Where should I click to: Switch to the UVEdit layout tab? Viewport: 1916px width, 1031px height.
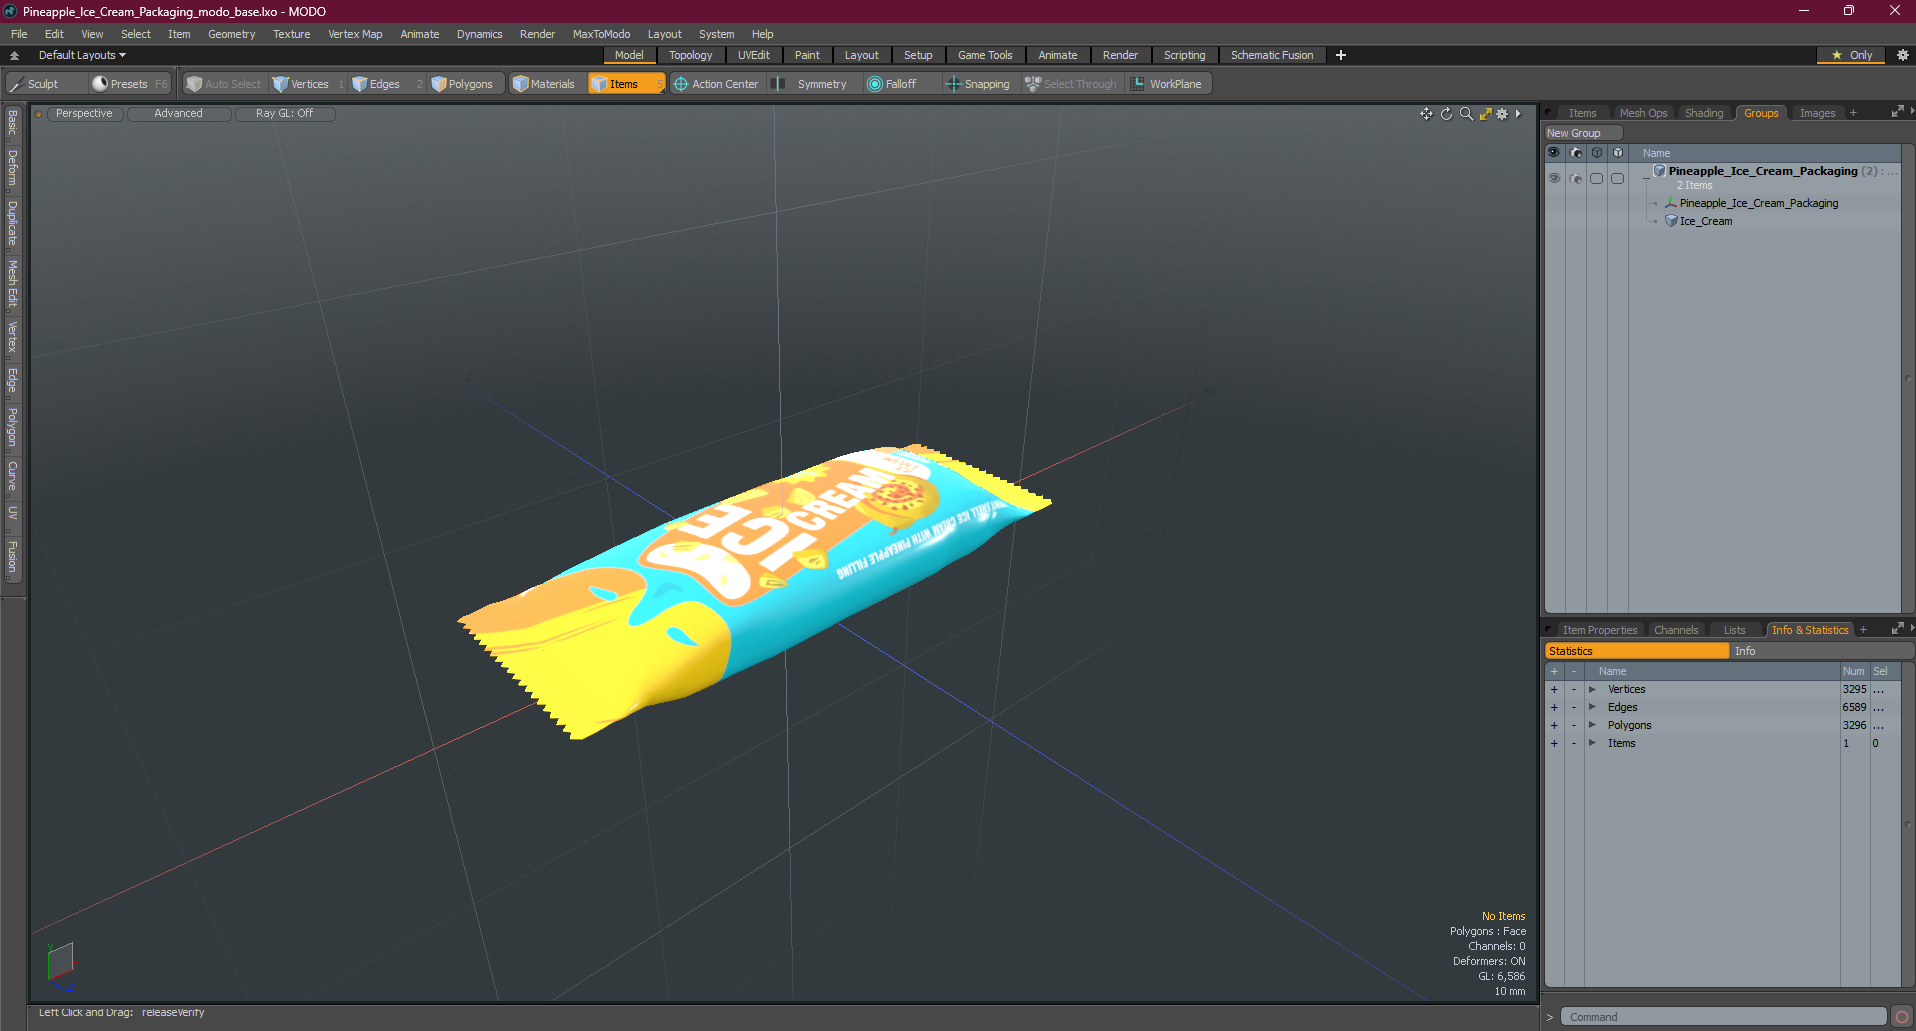[753, 55]
